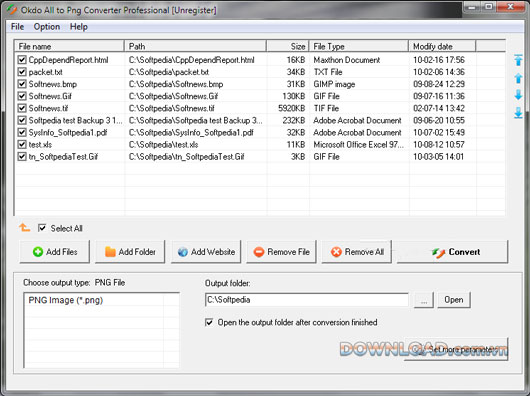This screenshot has height=396, width=530.
Task: Click date 10-02-16 17:56 cell
Action: tap(439, 60)
